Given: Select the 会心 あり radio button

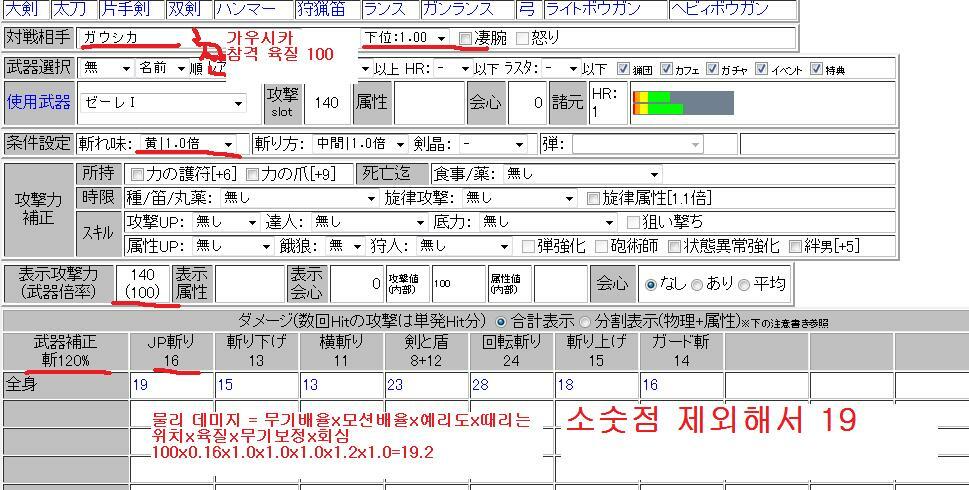Looking at the screenshot, I should click(697, 284).
